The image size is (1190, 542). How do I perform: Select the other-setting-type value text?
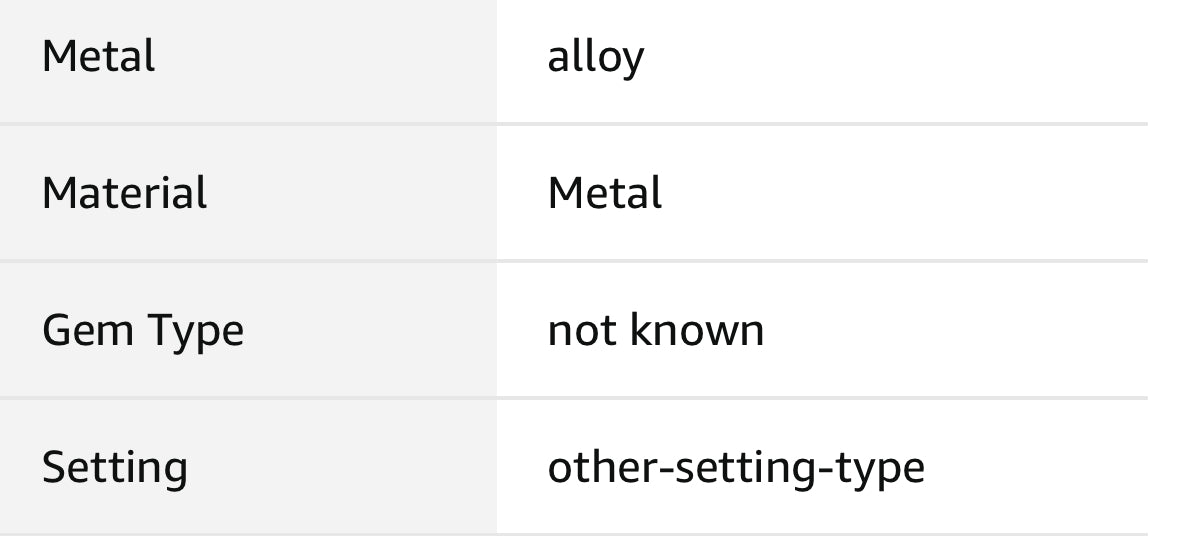click(735, 468)
